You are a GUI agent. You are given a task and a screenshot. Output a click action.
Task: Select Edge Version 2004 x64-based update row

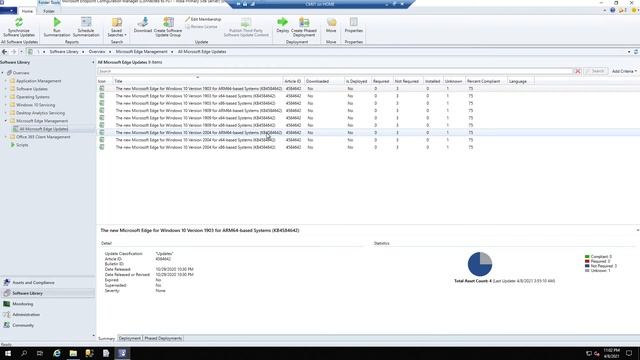coord(368,140)
